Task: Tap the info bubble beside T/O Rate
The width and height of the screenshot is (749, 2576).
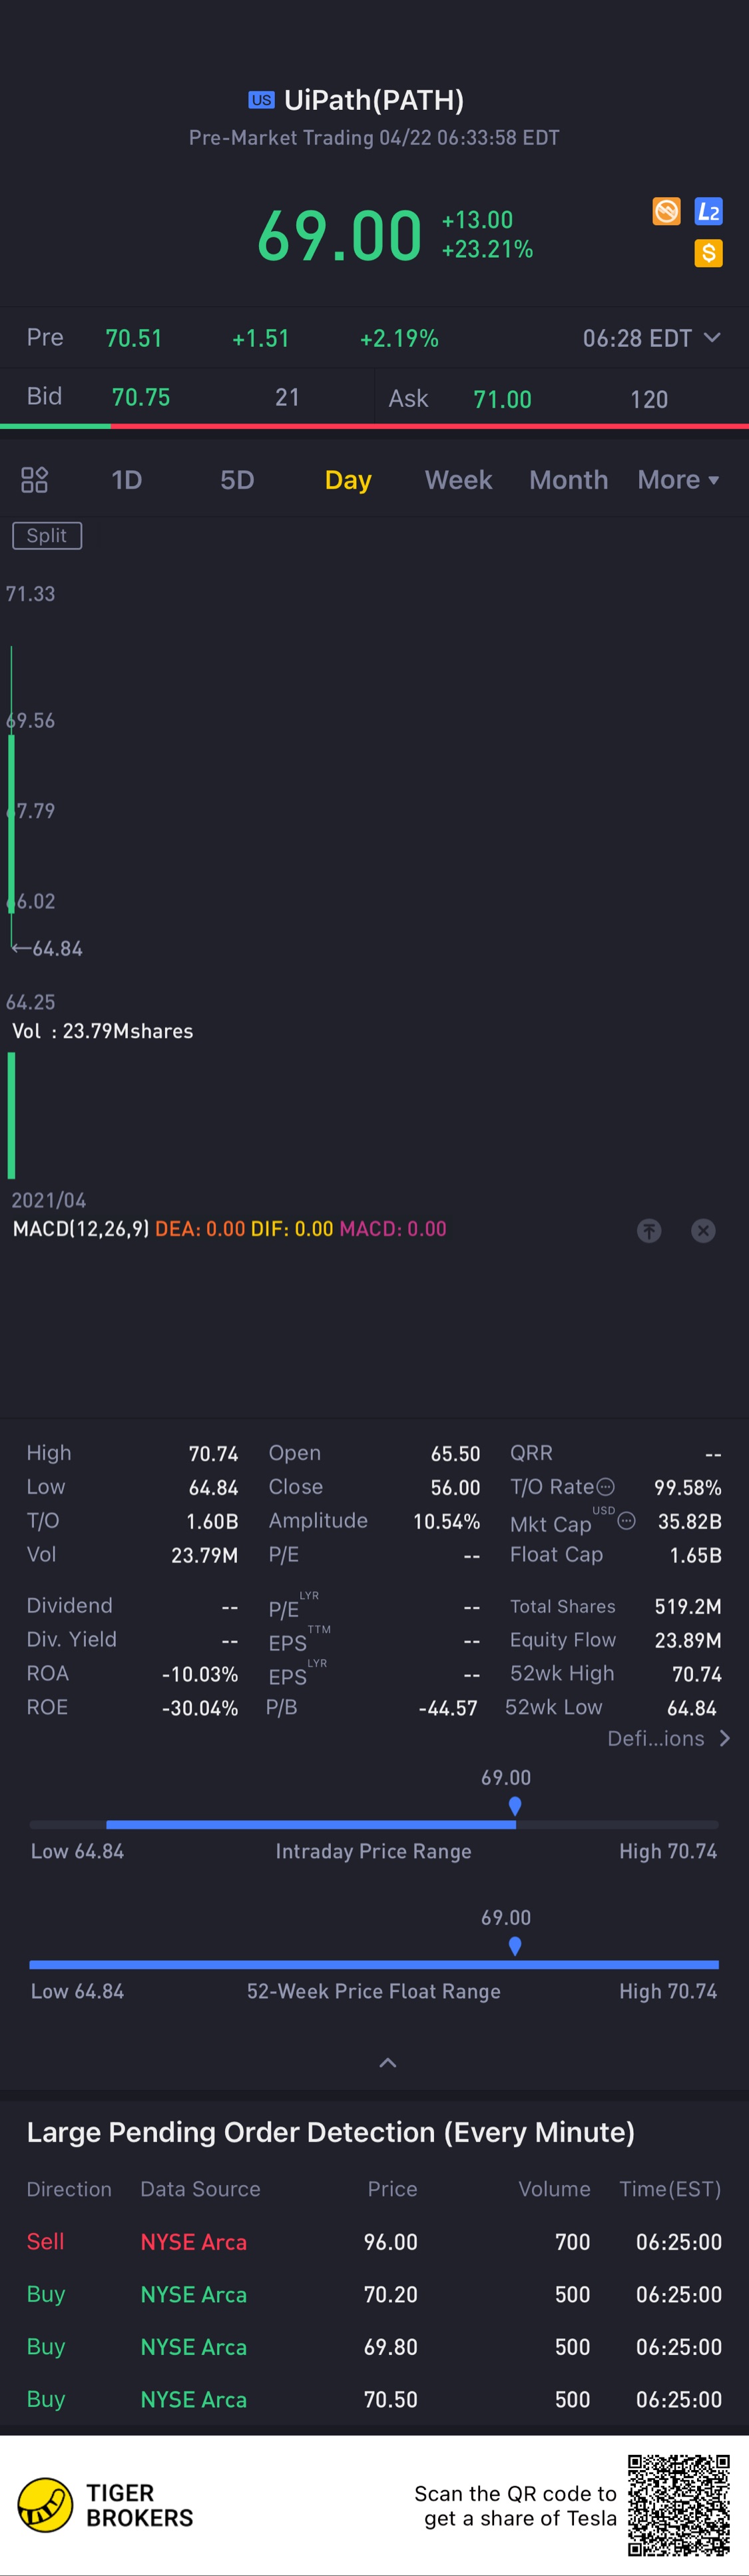Action: pyautogui.click(x=606, y=1487)
